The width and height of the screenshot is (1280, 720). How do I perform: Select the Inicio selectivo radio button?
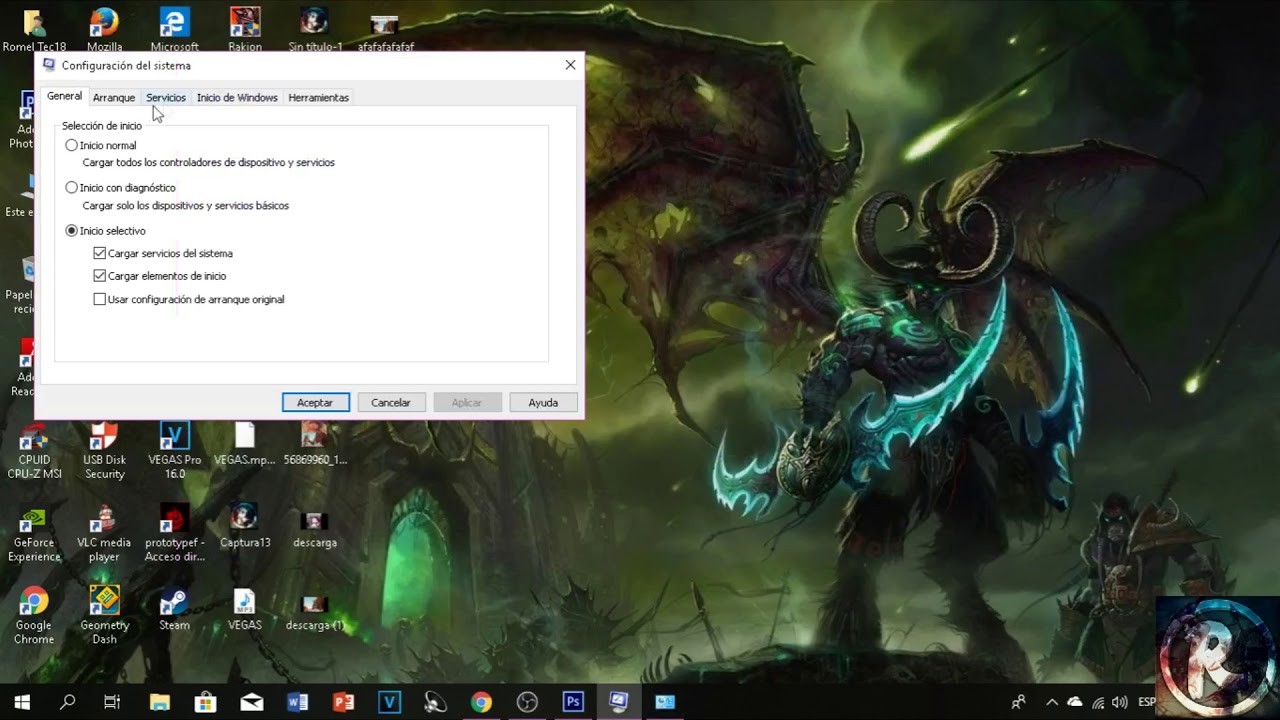coord(72,230)
